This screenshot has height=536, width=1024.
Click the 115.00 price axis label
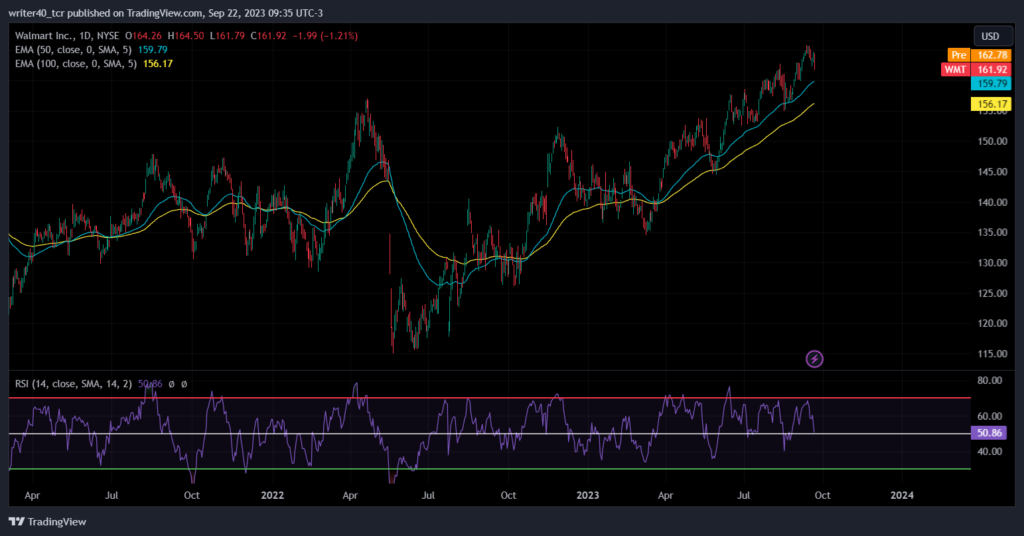point(992,353)
